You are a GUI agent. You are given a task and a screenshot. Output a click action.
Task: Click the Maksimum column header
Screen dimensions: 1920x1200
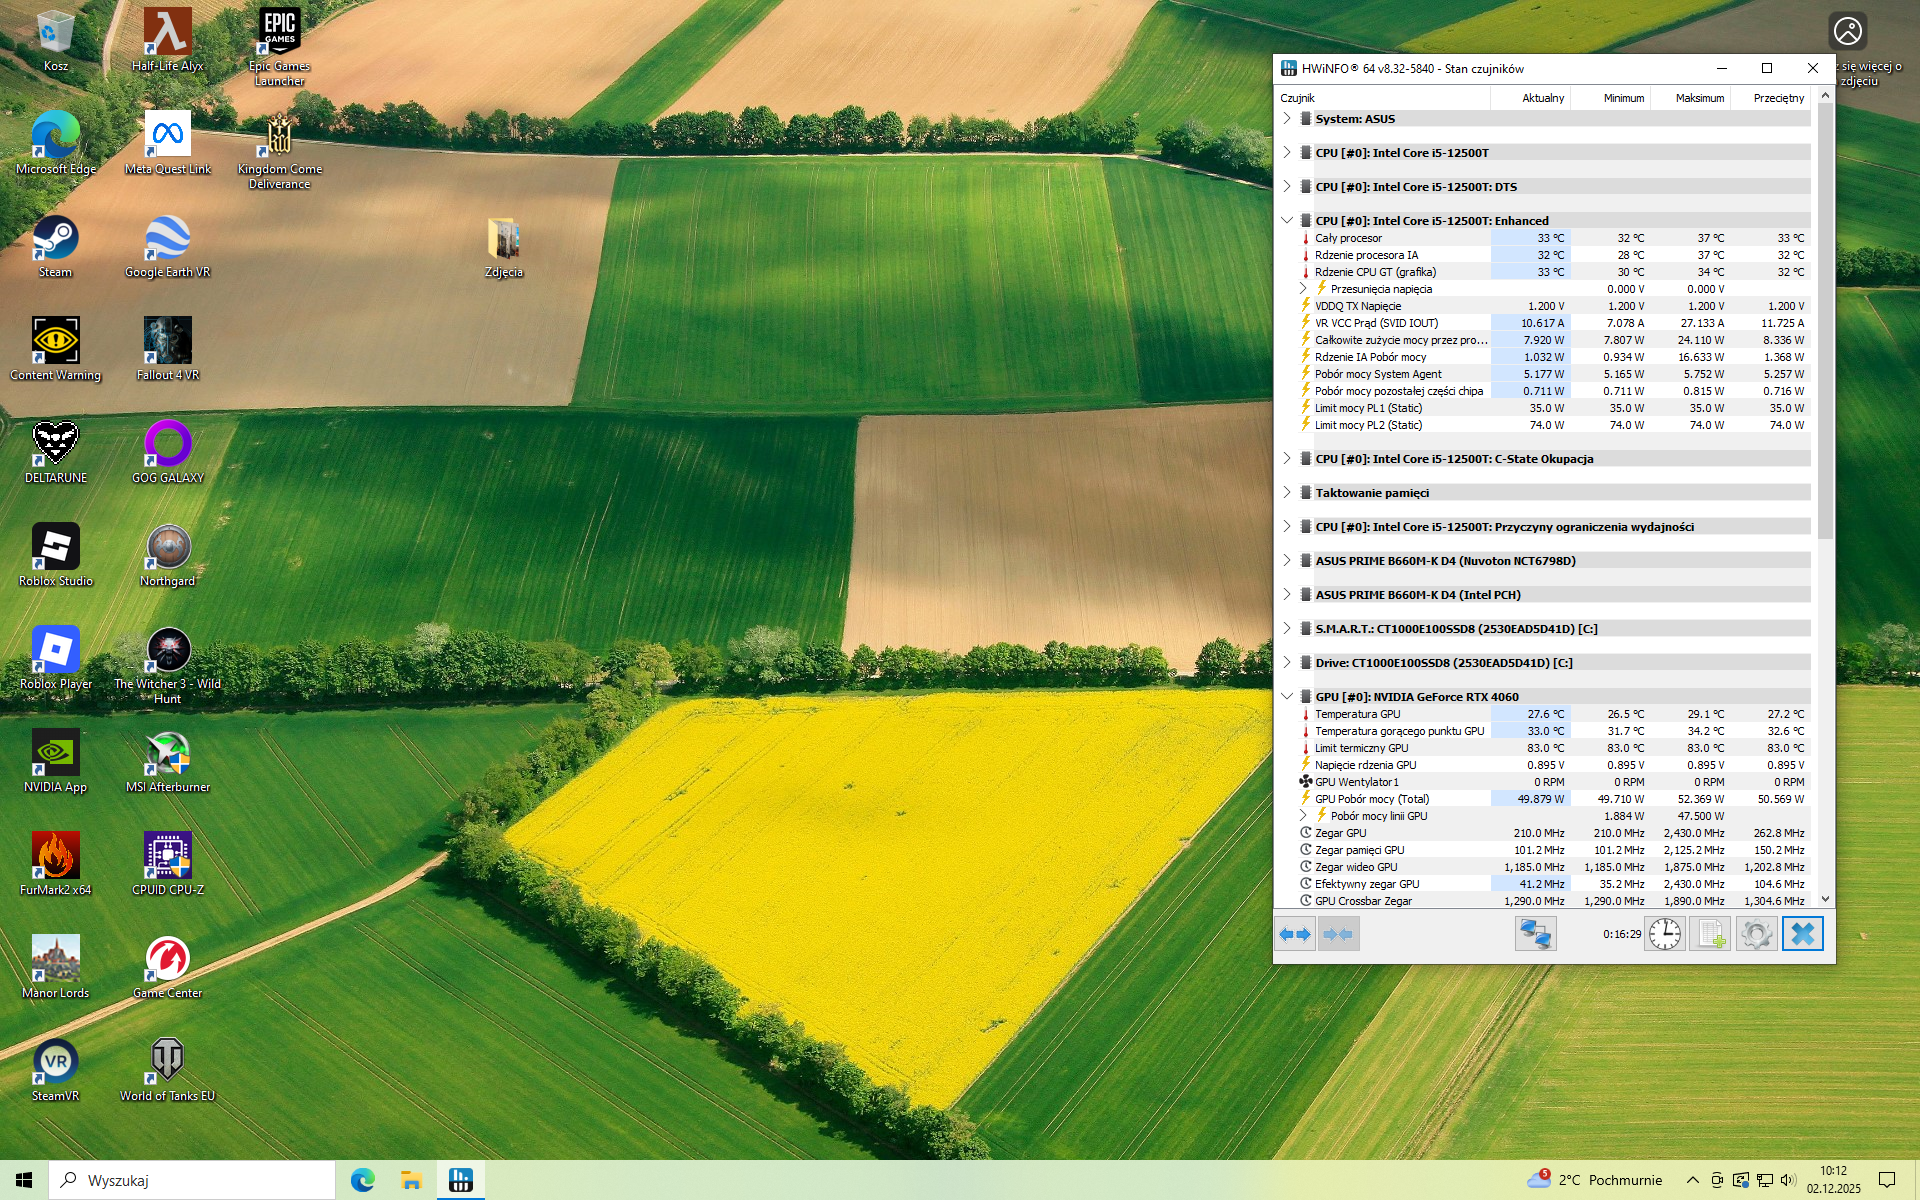[1699, 98]
